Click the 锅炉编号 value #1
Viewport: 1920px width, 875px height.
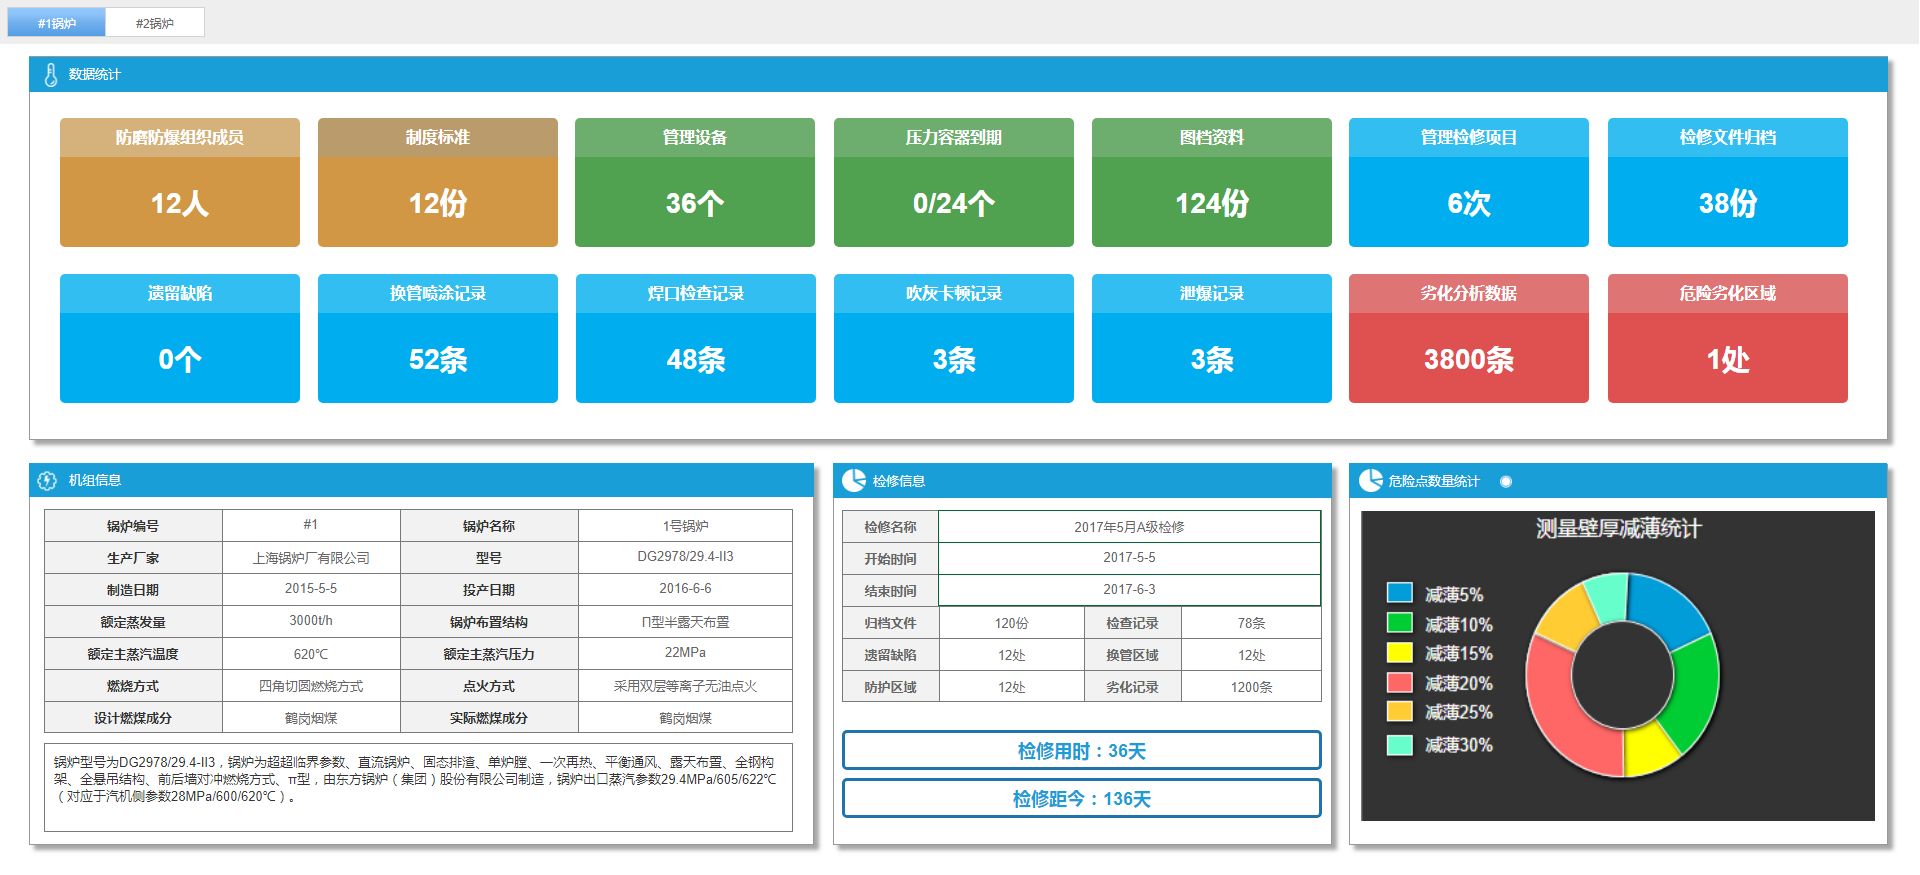pos(311,525)
